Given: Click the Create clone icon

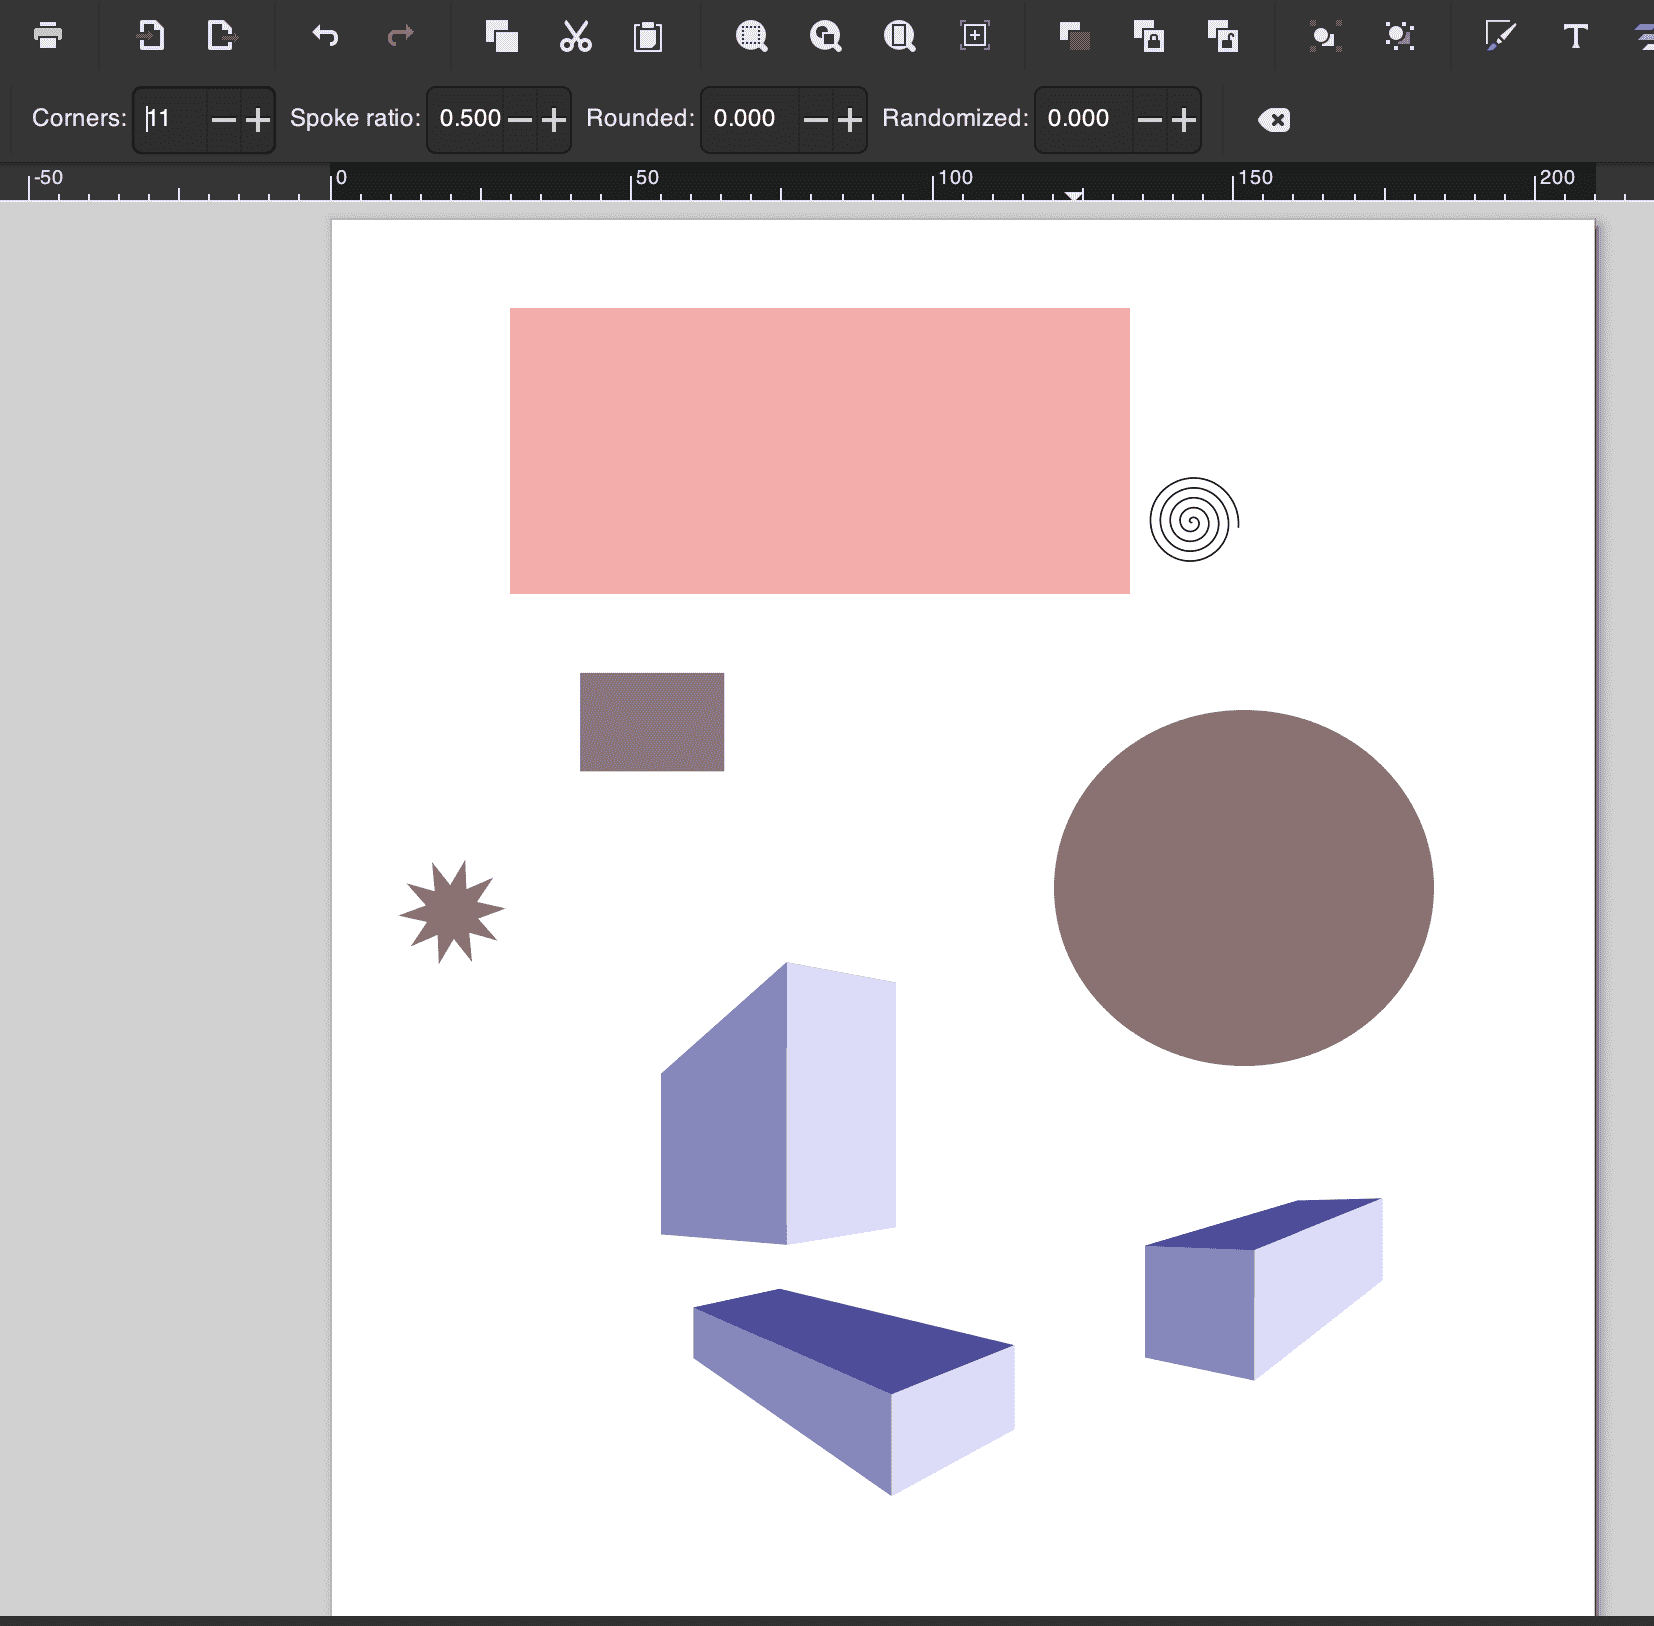Looking at the screenshot, I should point(1148,36).
